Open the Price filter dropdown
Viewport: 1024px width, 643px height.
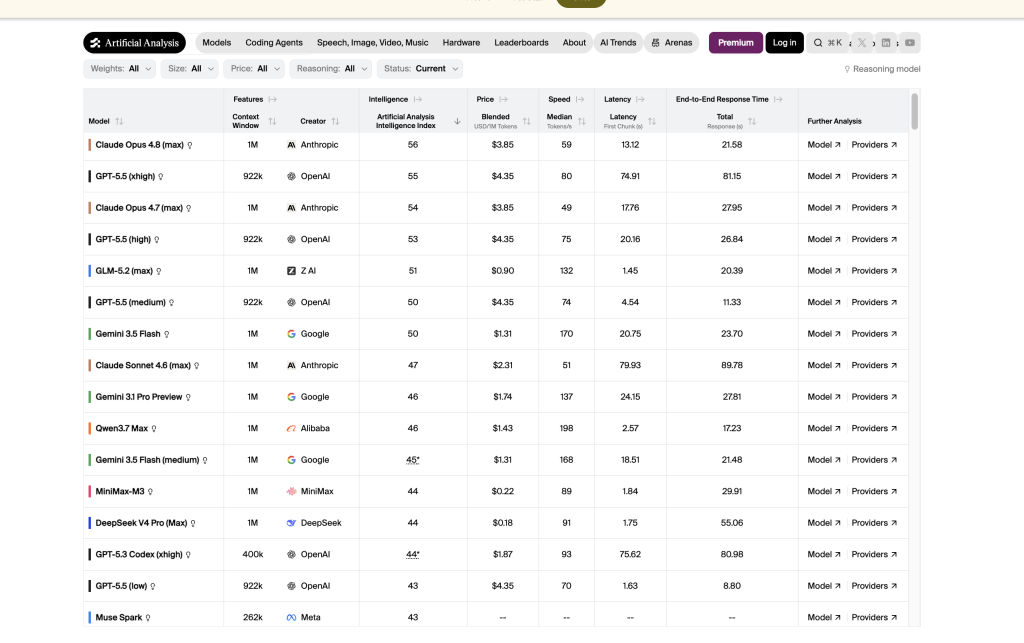pos(254,69)
